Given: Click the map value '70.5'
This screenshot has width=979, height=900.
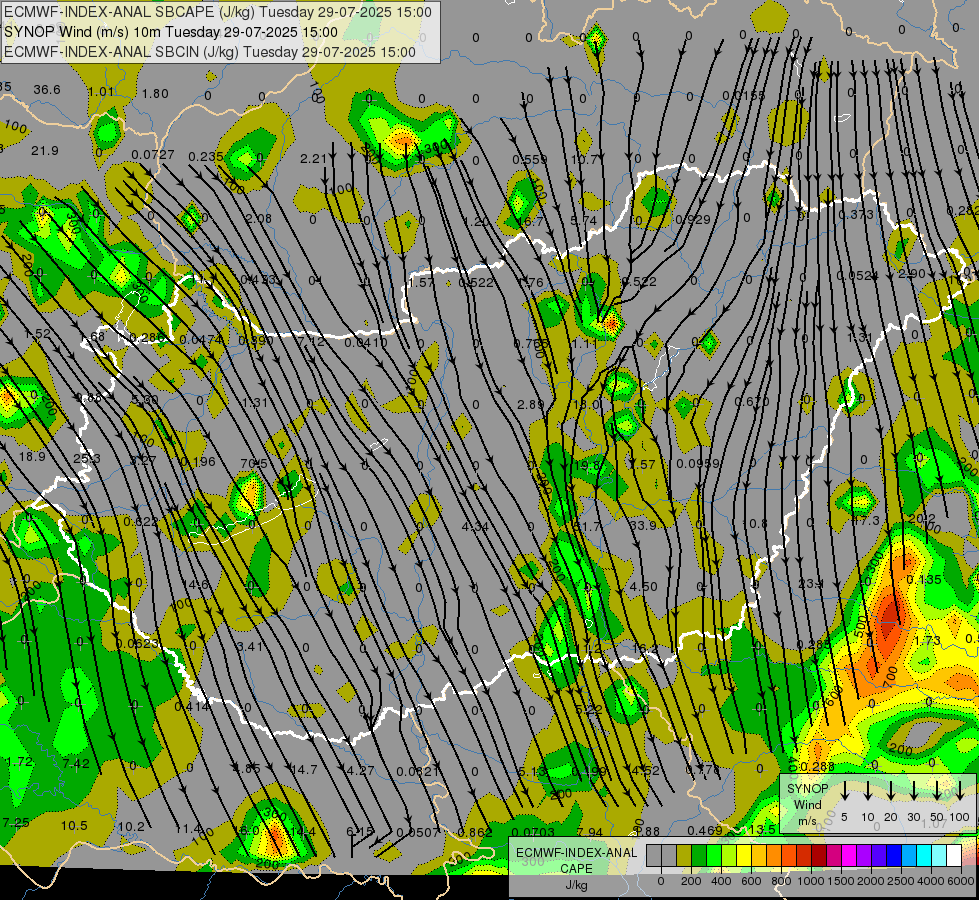Looking at the screenshot, I should [253, 463].
